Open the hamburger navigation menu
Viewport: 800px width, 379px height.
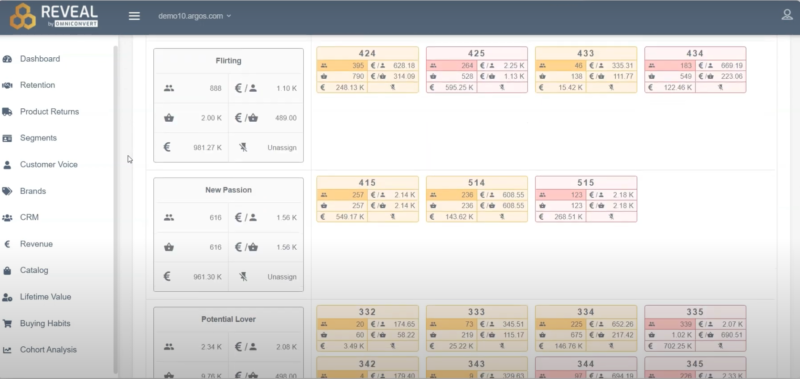134,16
